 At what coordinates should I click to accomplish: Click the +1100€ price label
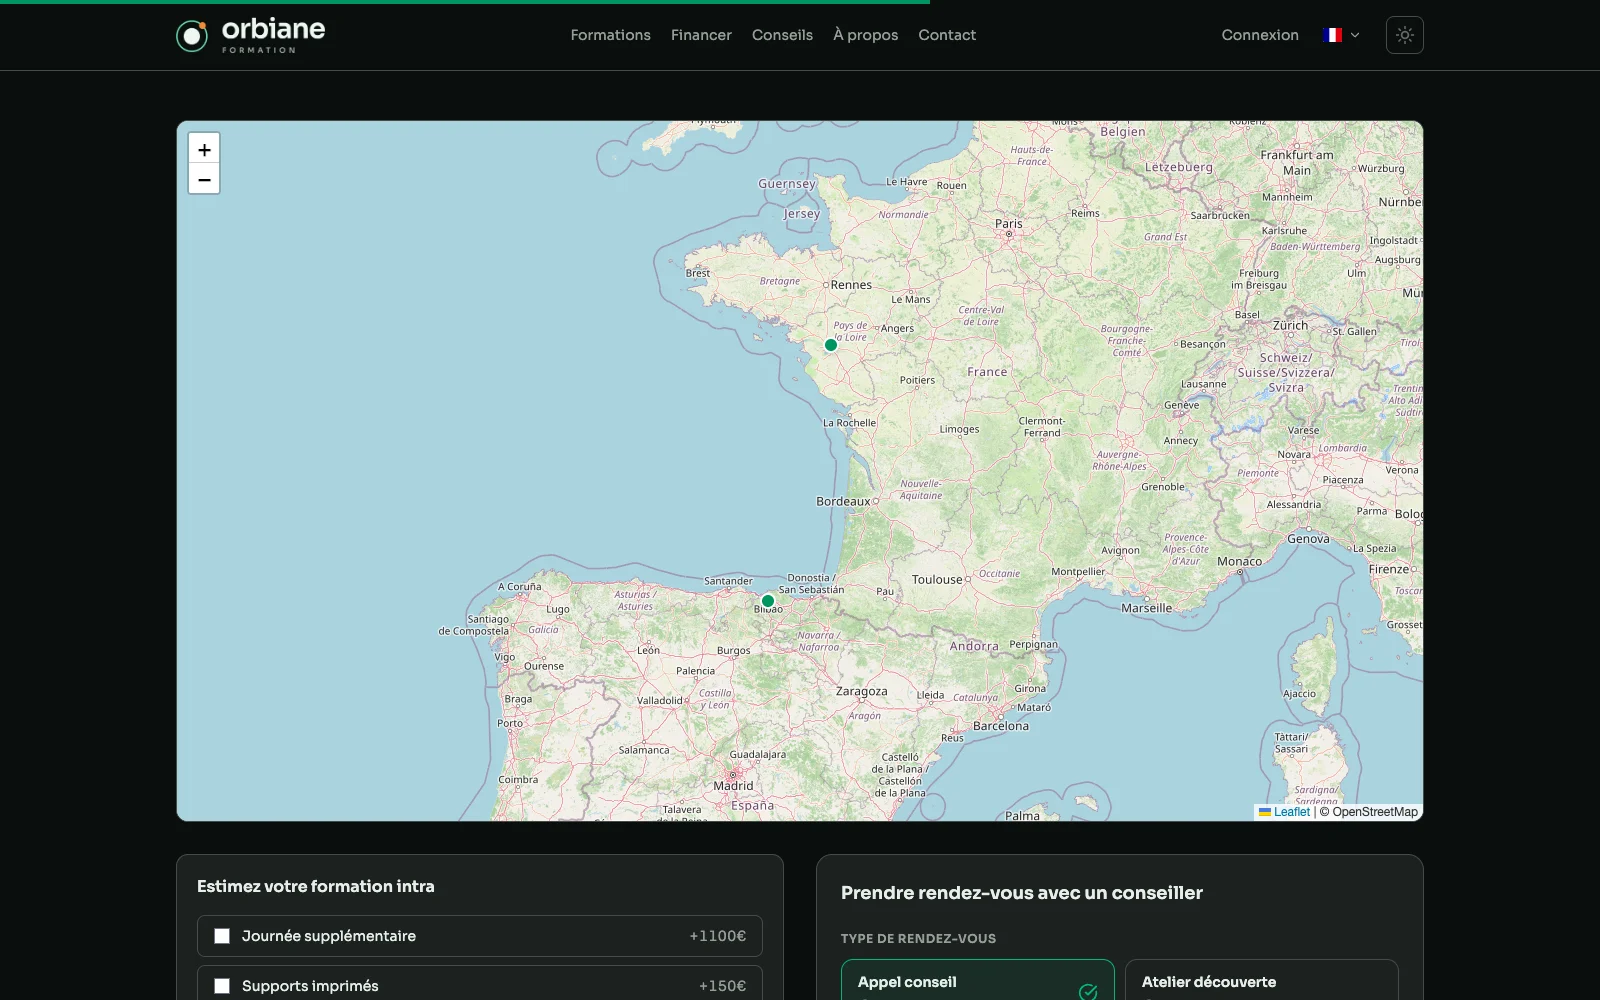718,936
